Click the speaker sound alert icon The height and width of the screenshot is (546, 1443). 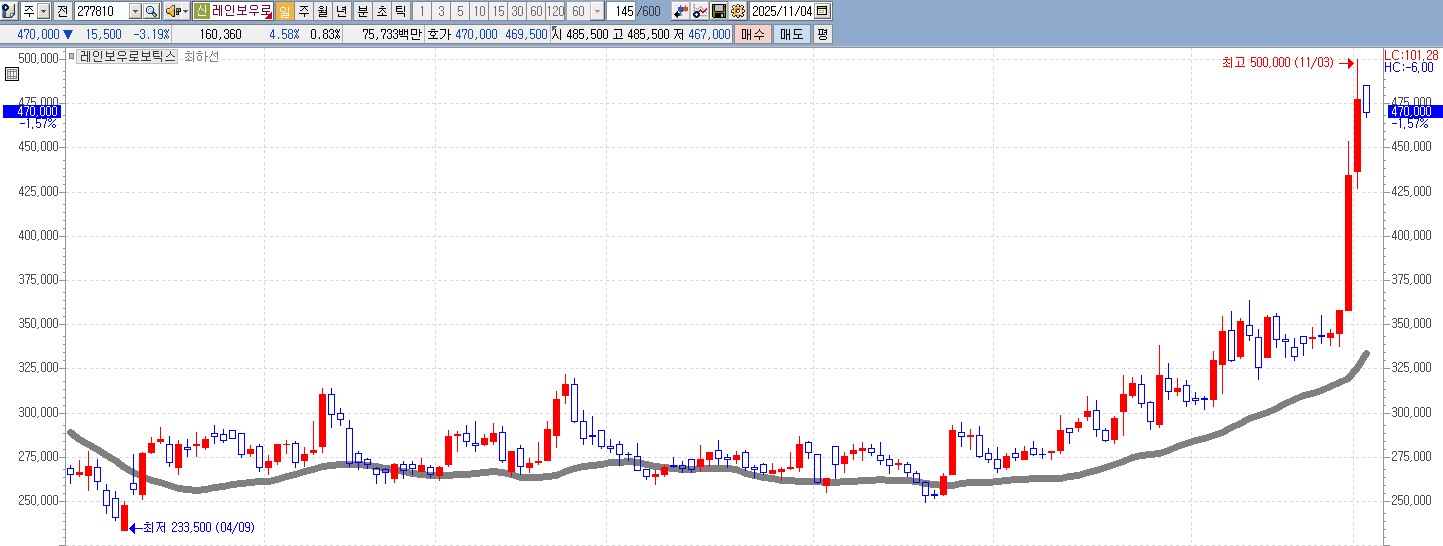click(x=173, y=11)
